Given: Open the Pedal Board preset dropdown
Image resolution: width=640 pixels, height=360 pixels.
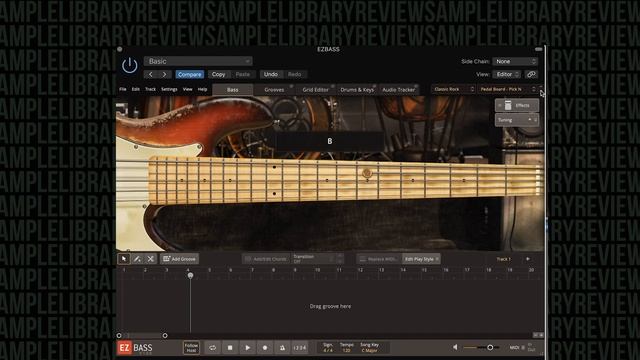Looking at the screenshot, I should click(507, 89).
